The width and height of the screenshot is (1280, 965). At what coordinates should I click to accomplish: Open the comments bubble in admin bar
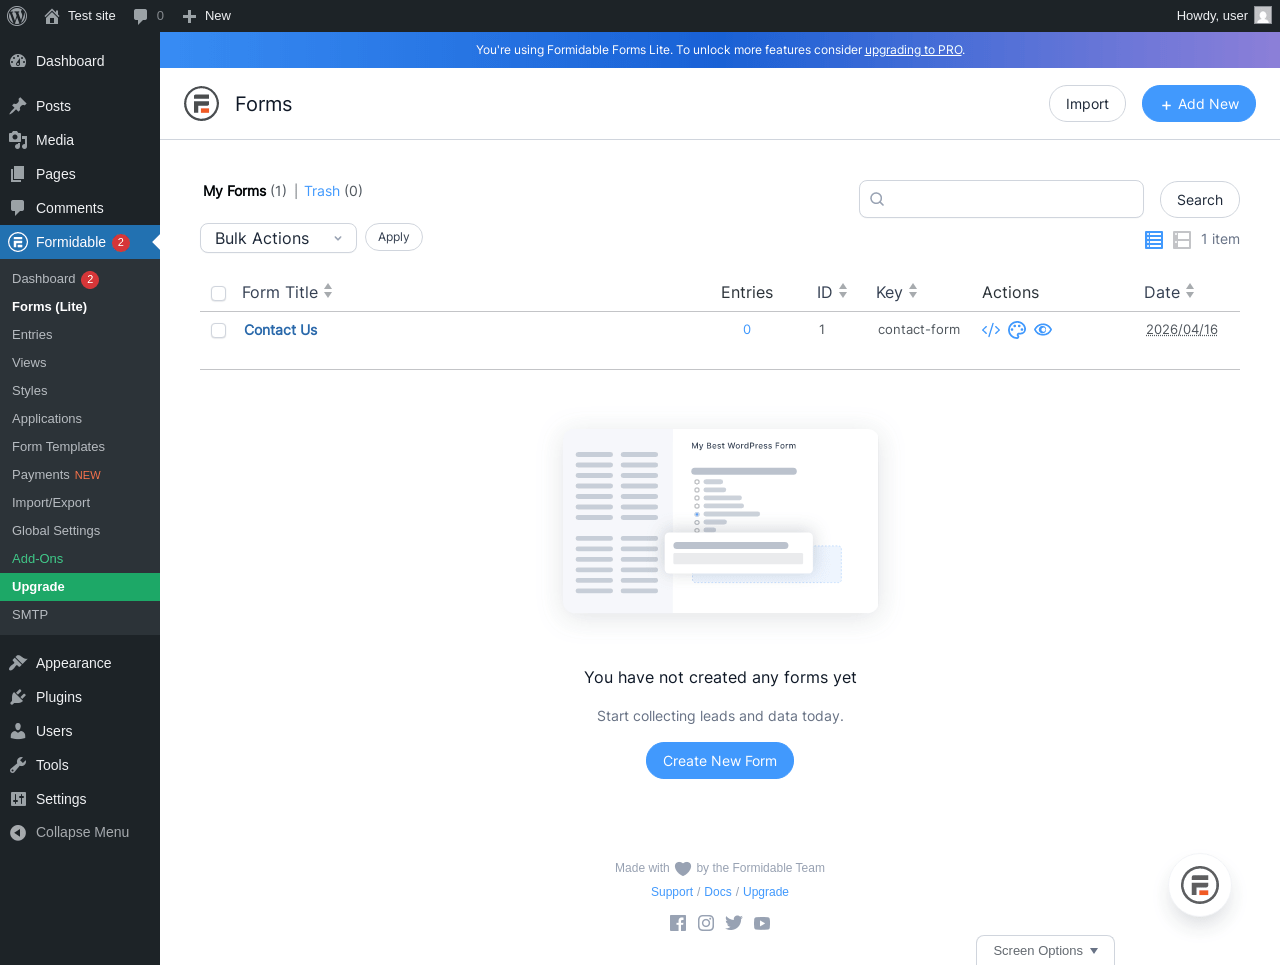click(x=141, y=16)
